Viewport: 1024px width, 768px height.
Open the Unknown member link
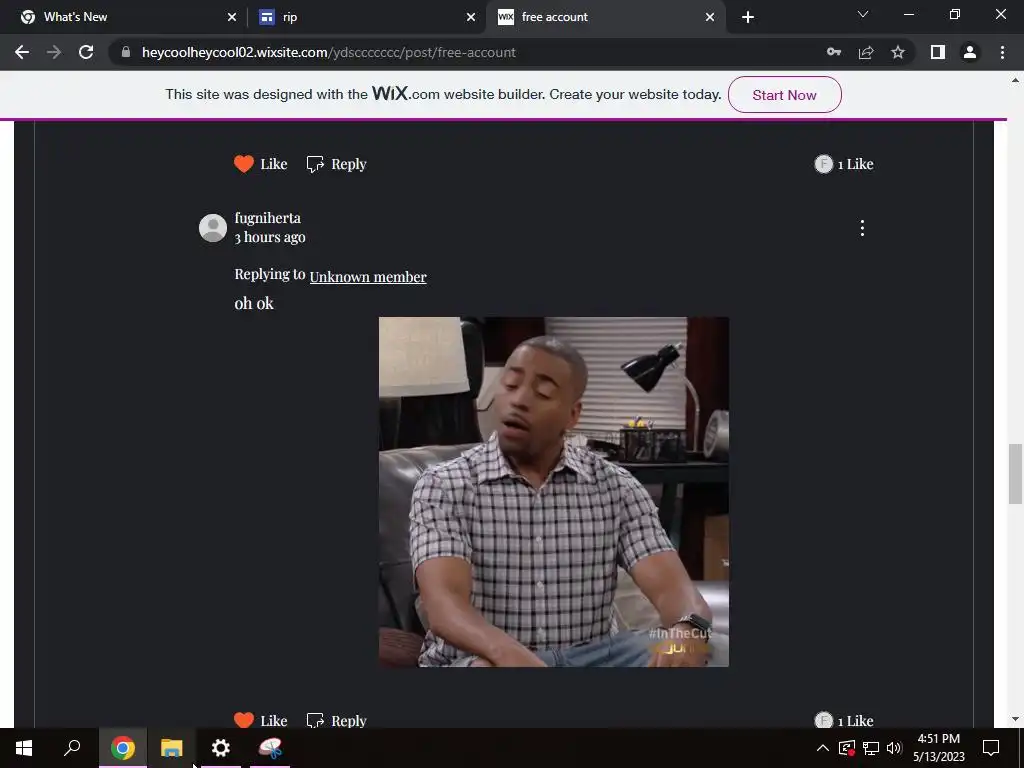coord(368,277)
